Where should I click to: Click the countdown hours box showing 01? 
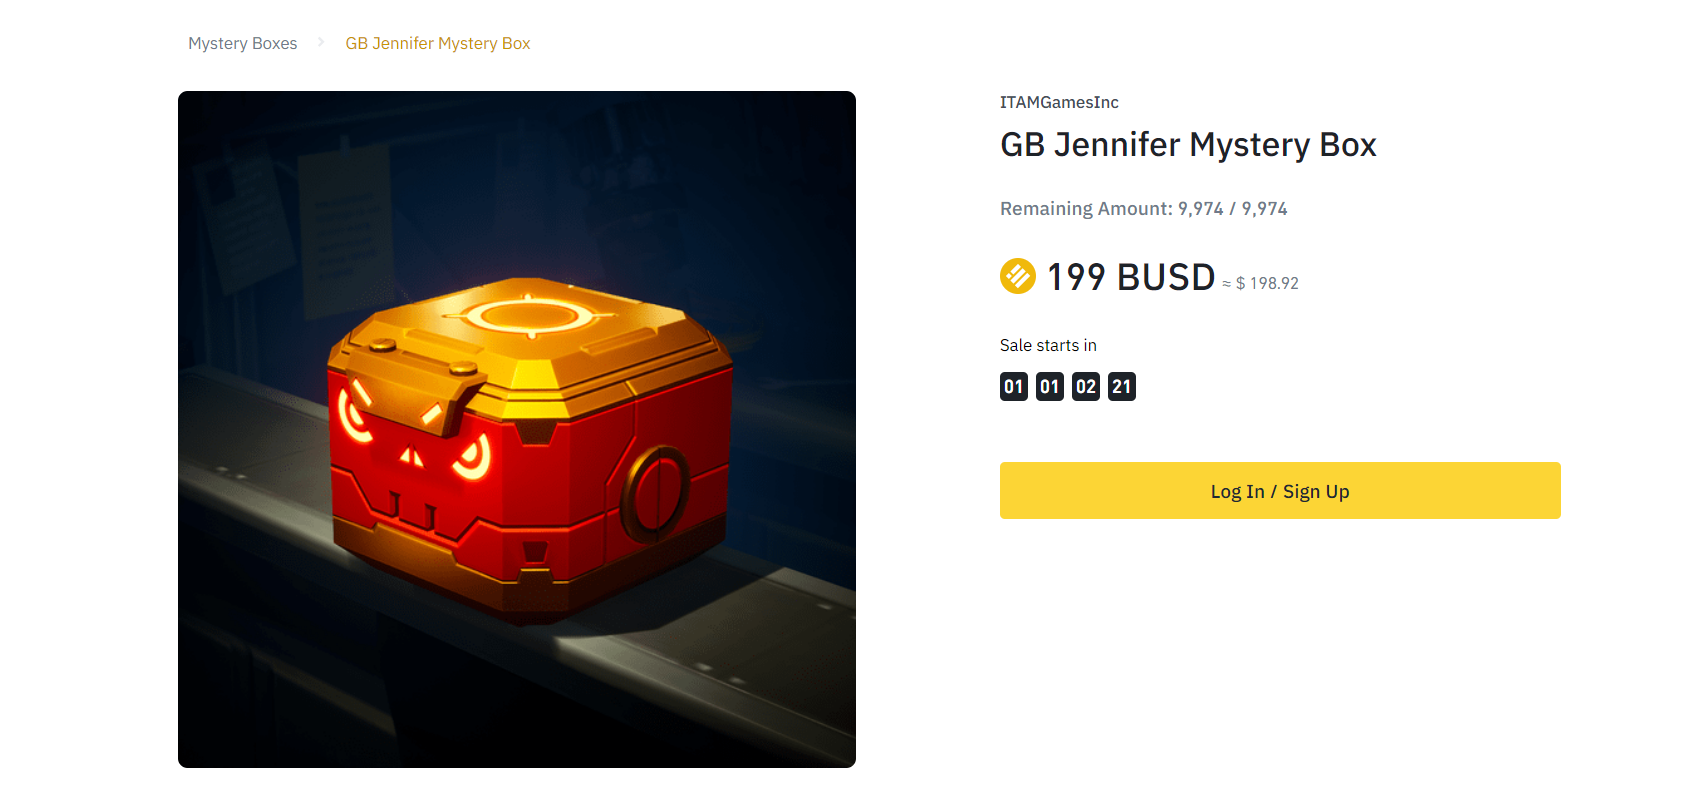click(x=1050, y=386)
